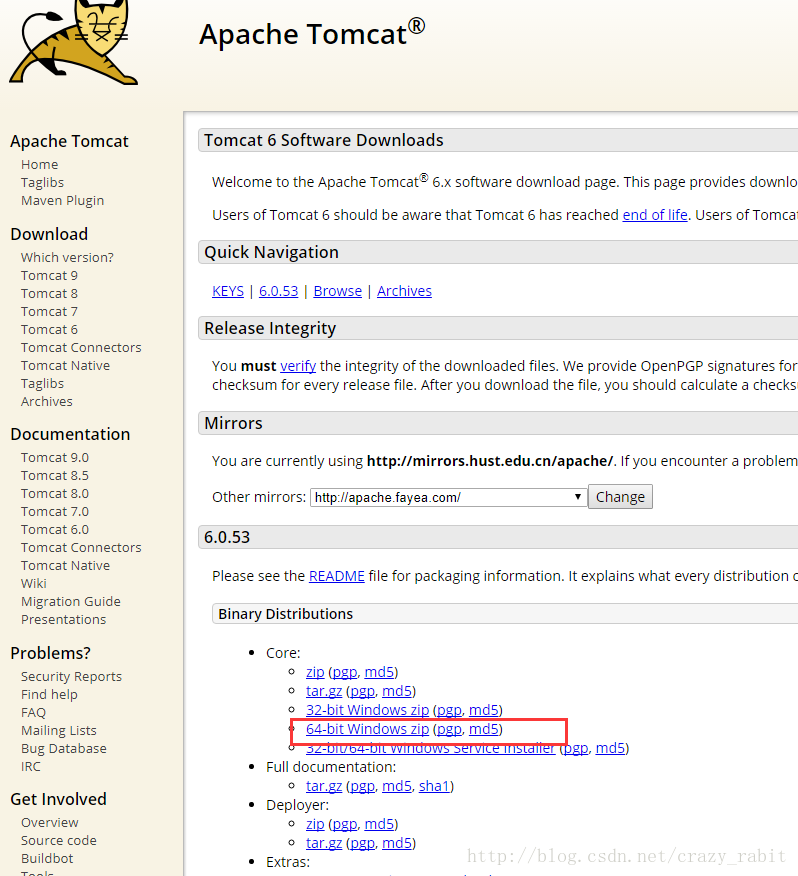Open the Browse link
This screenshot has height=876, width=798.
coord(338,291)
